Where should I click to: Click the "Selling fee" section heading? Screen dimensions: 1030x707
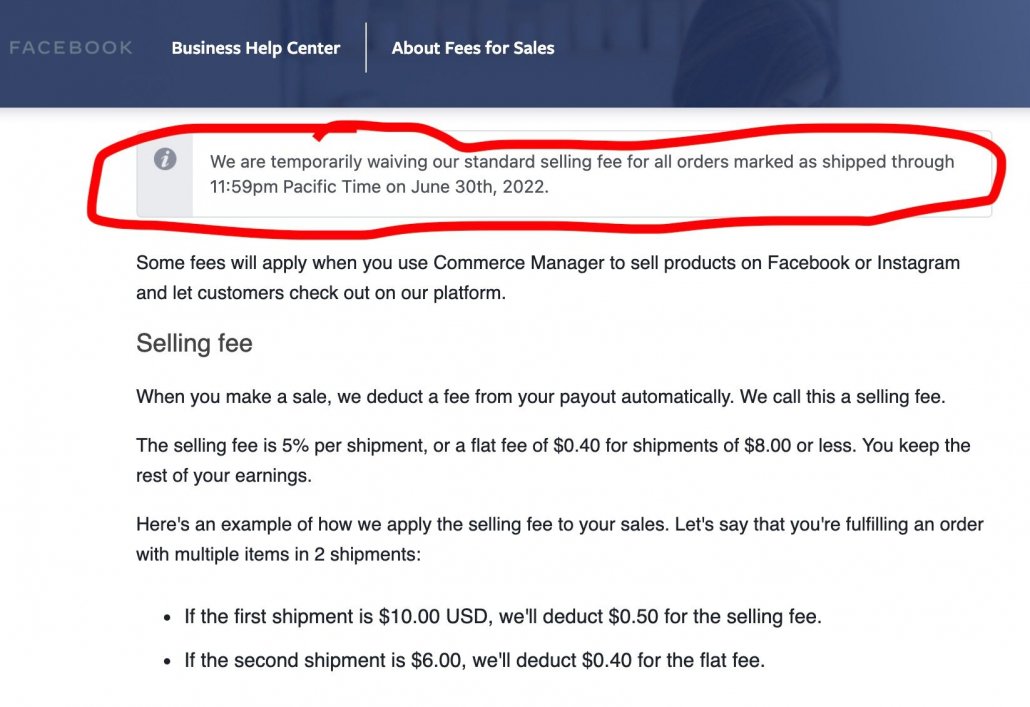pyautogui.click(x=194, y=344)
